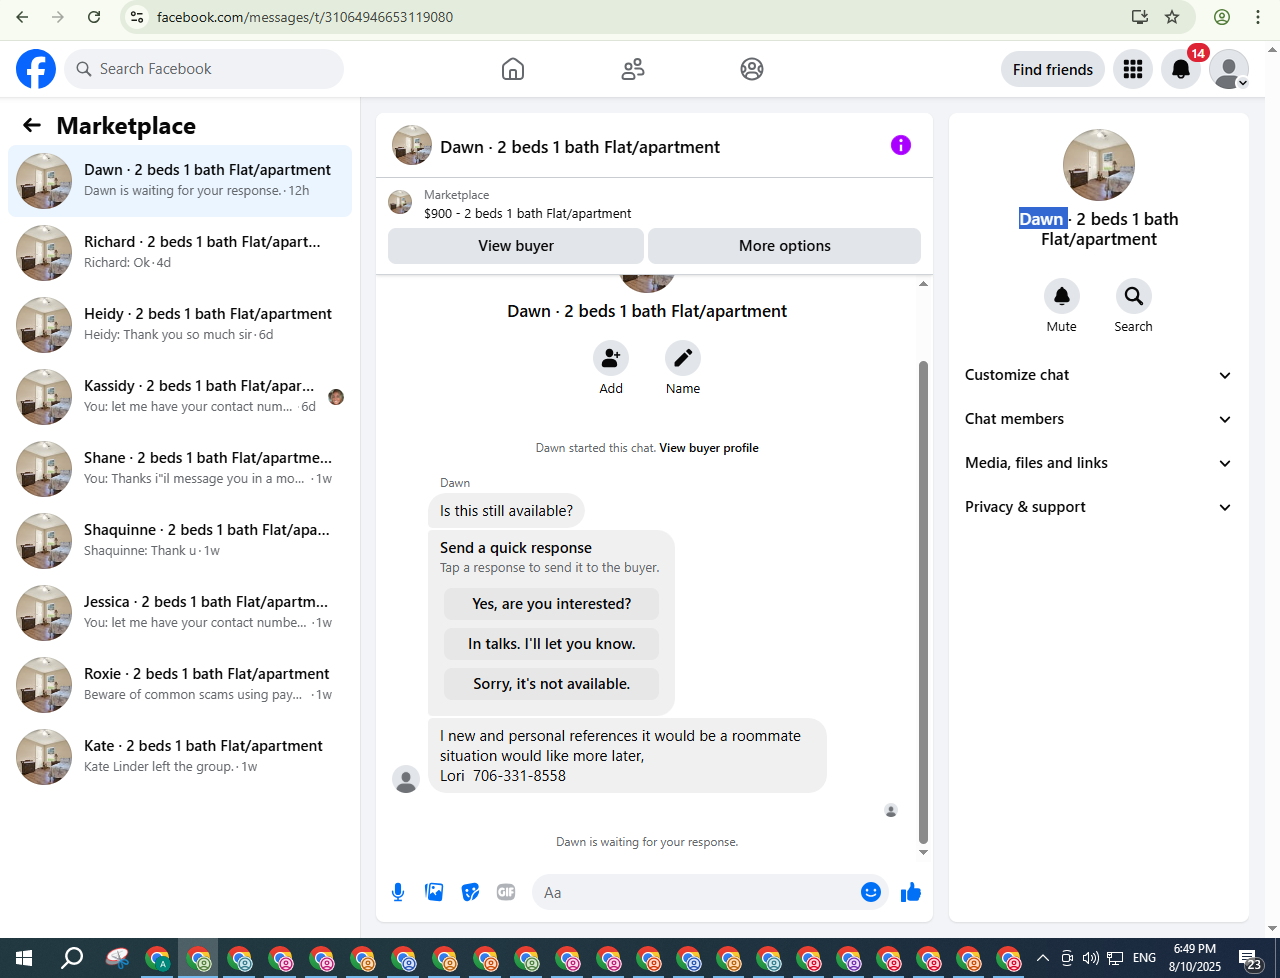The width and height of the screenshot is (1280, 978).
Task: View site information icon in address bar
Action: pos(138,17)
